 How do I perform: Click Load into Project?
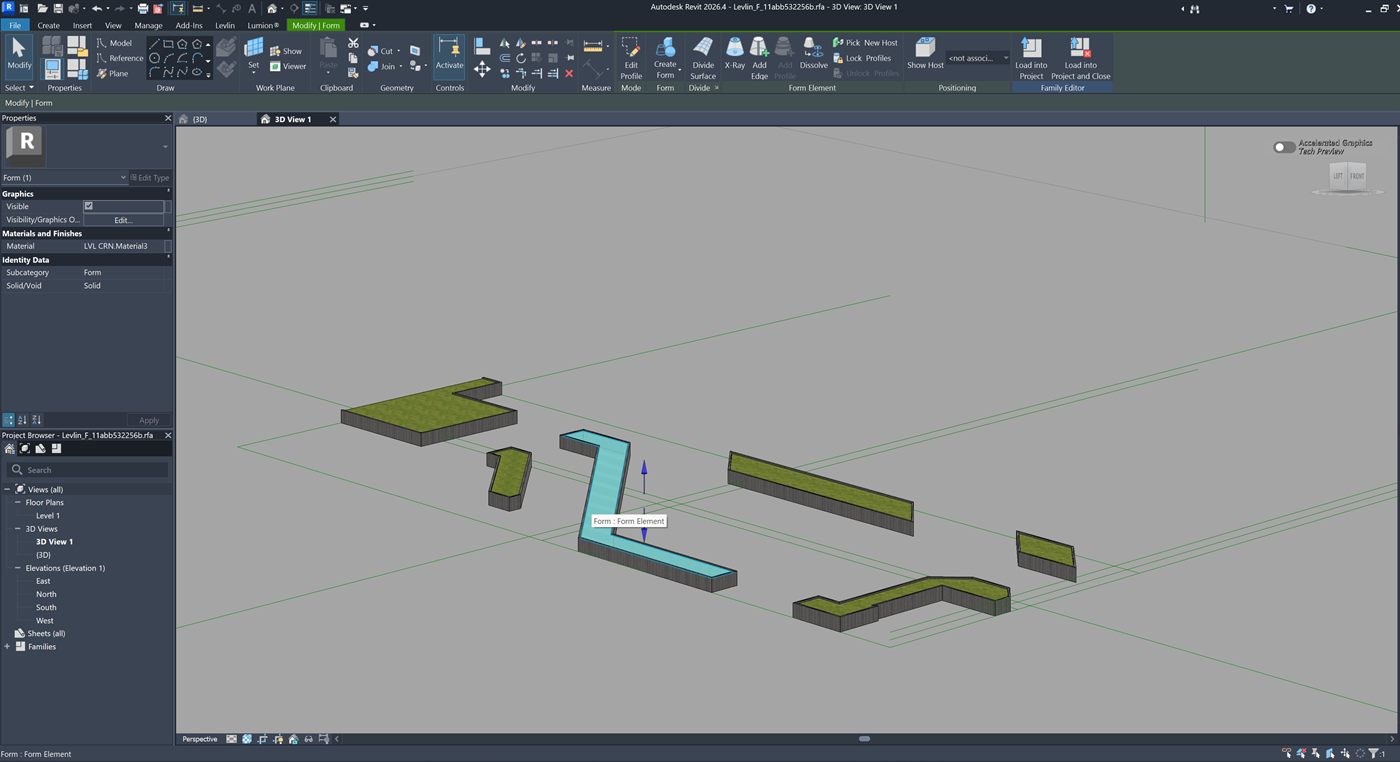tap(1031, 58)
